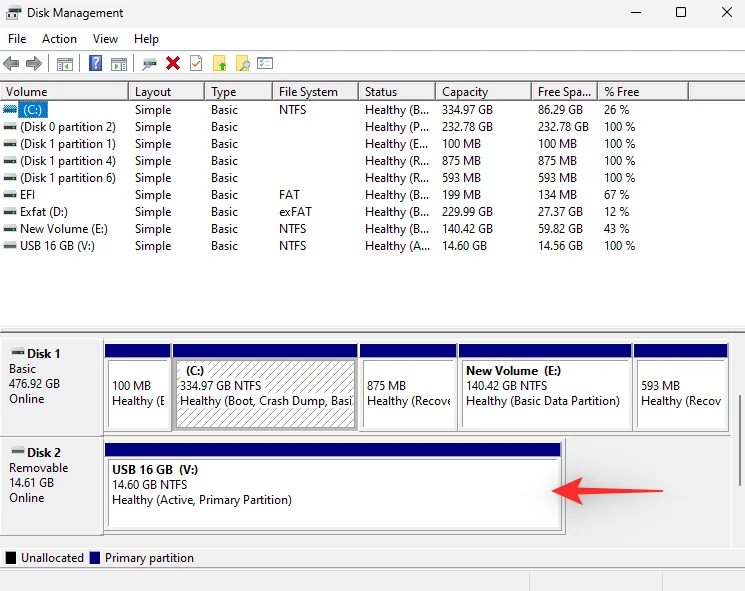The height and width of the screenshot is (591, 745).
Task: Click the Connect/Refresh disk toolbar icon
Action: (149, 64)
